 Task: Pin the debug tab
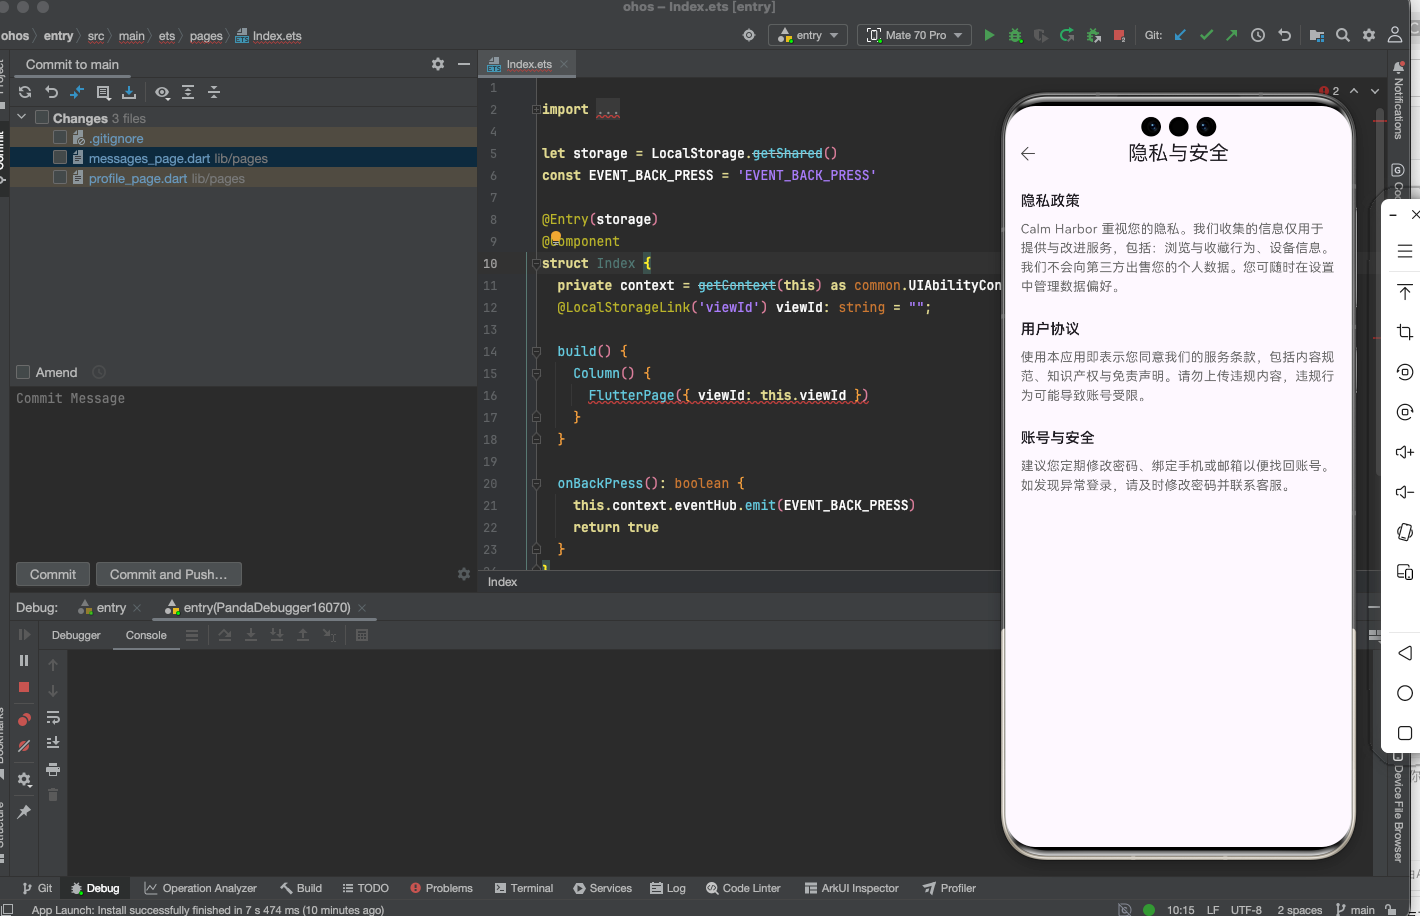[x=24, y=812]
